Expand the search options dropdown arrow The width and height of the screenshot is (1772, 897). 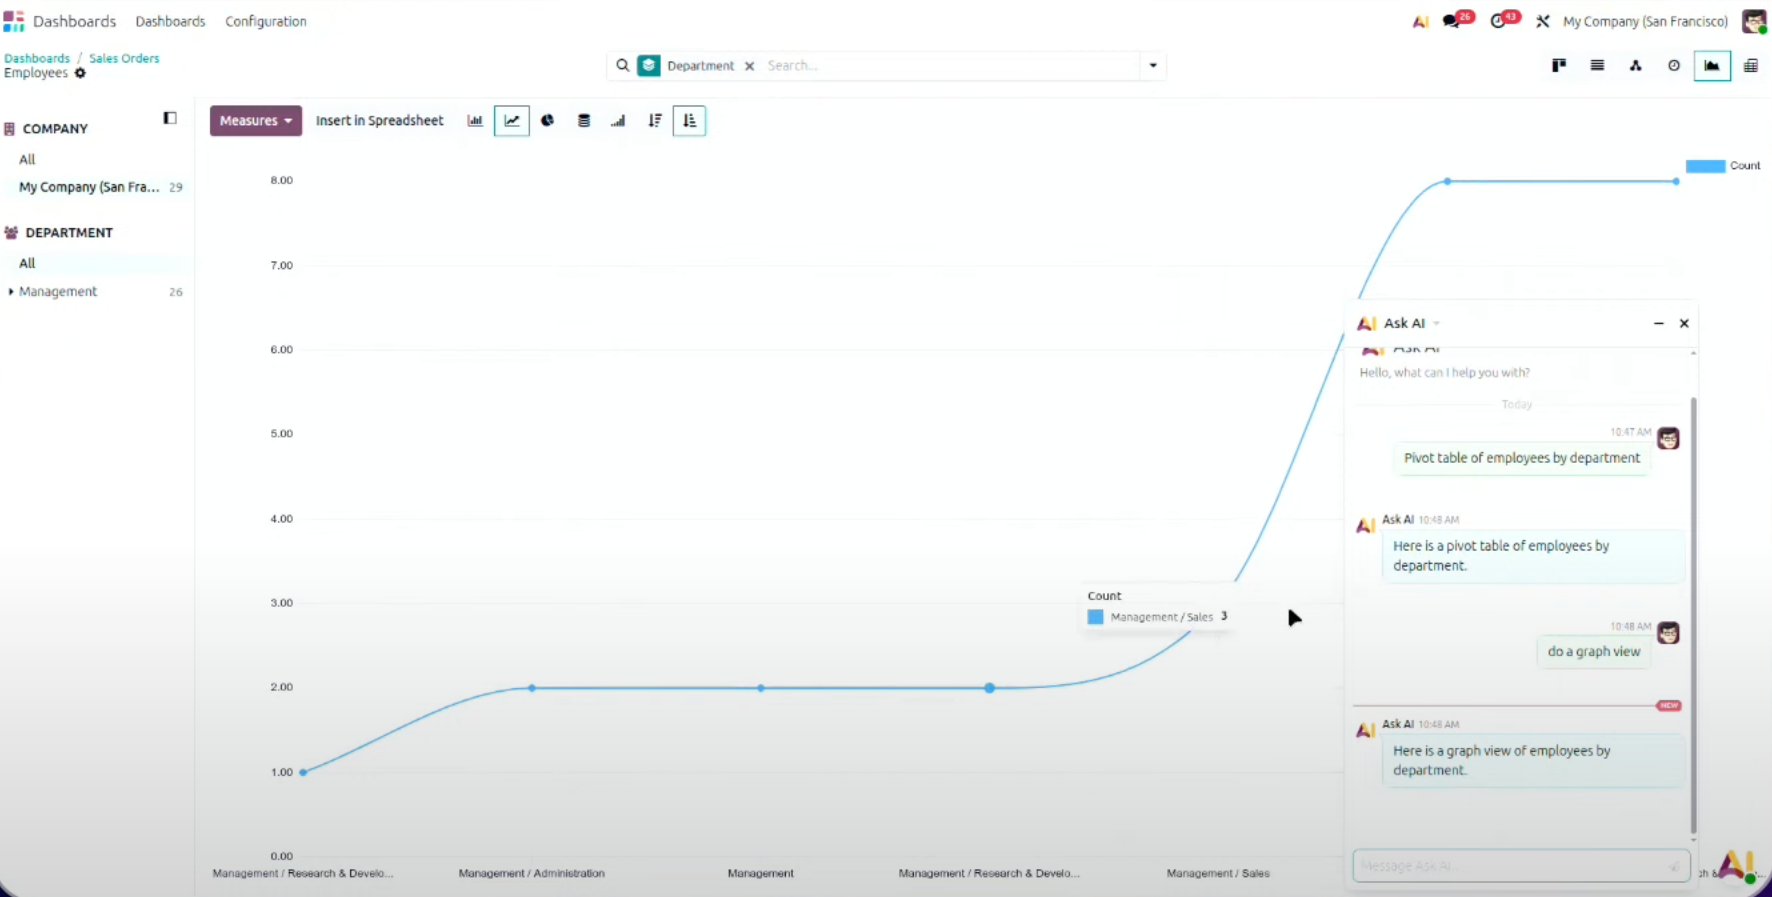1152,66
